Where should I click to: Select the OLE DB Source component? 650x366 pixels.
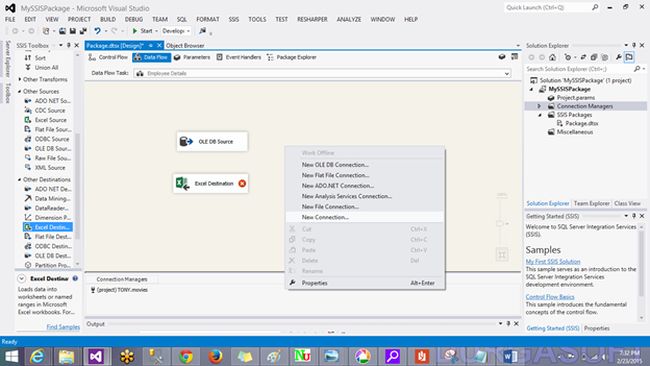212,142
